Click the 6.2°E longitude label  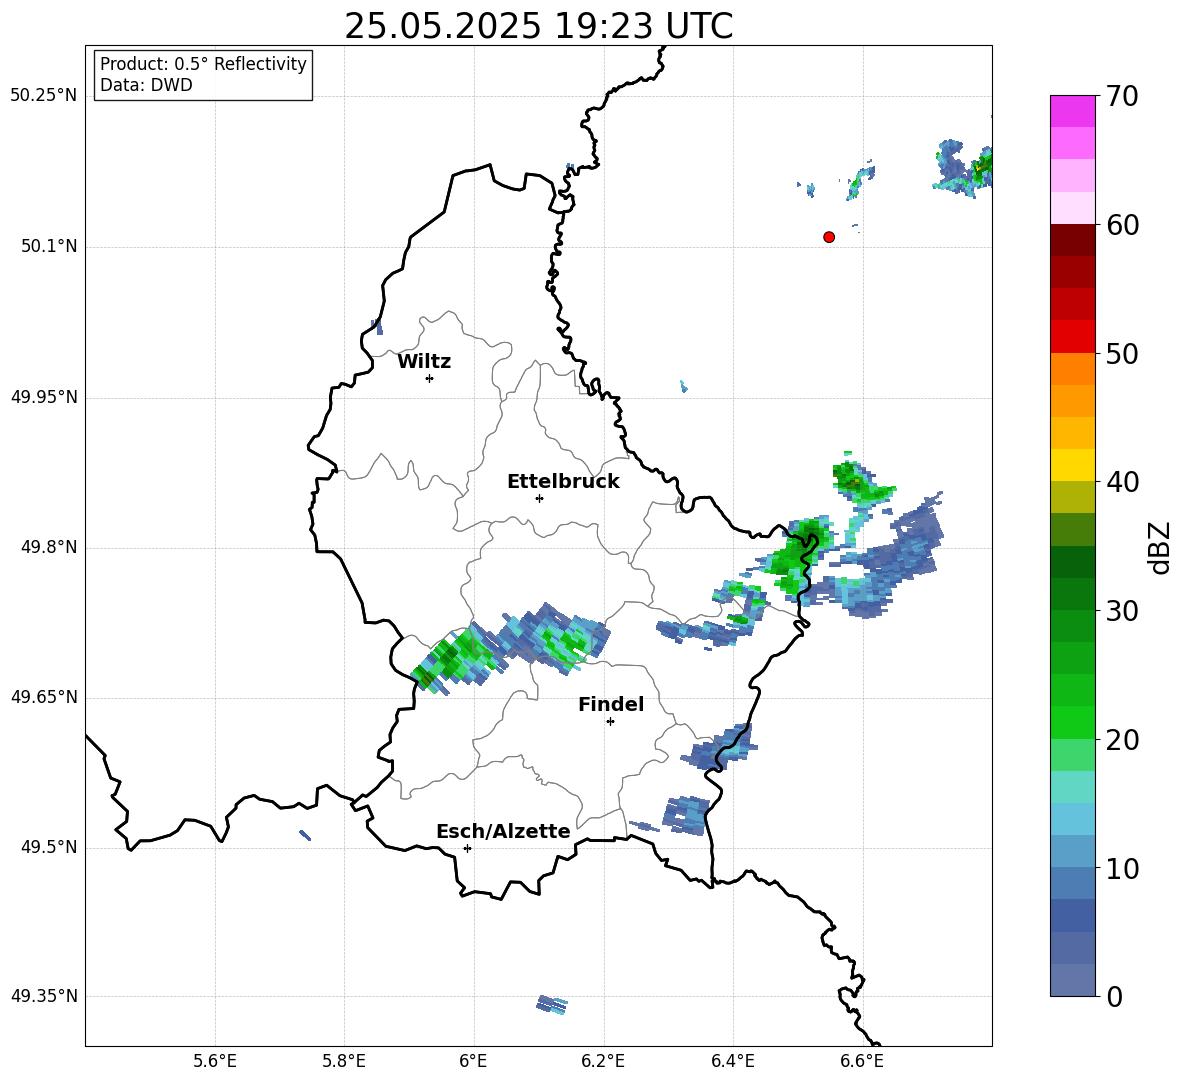[x=603, y=1061]
